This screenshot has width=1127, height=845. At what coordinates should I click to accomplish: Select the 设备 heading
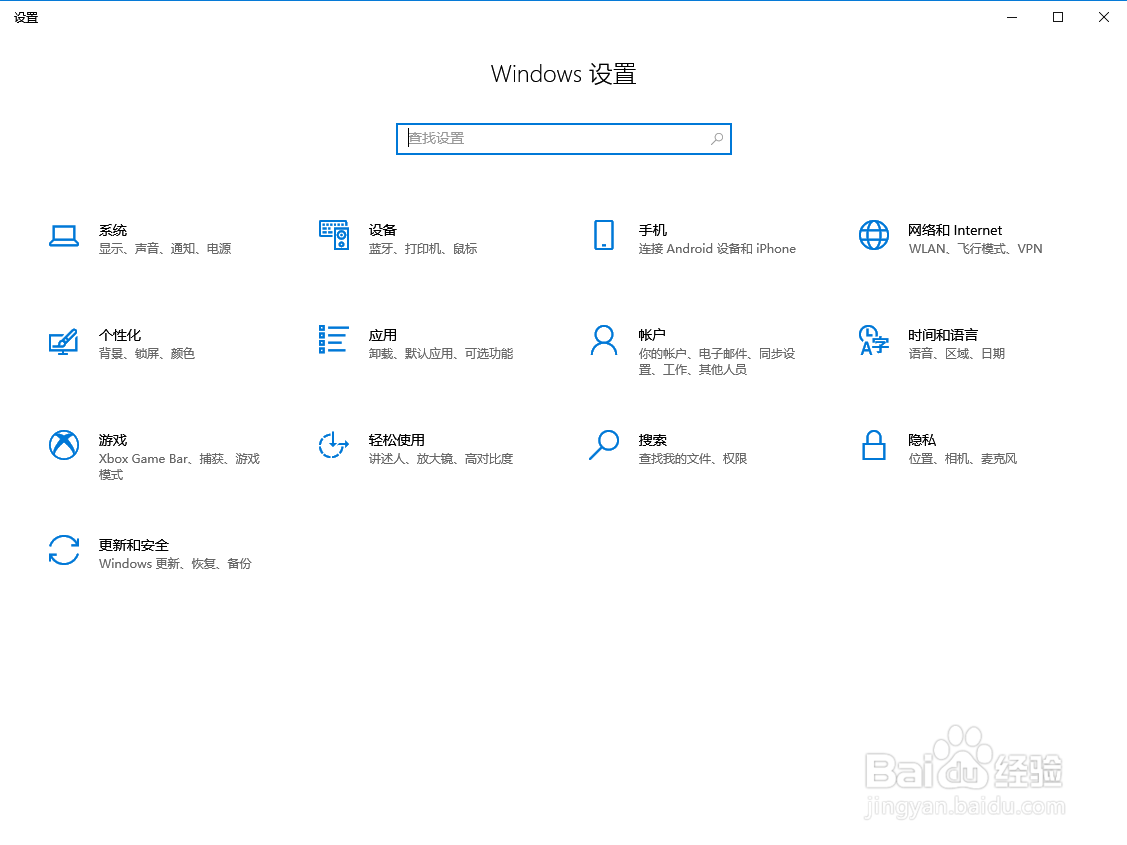pyautogui.click(x=382, y=230)
